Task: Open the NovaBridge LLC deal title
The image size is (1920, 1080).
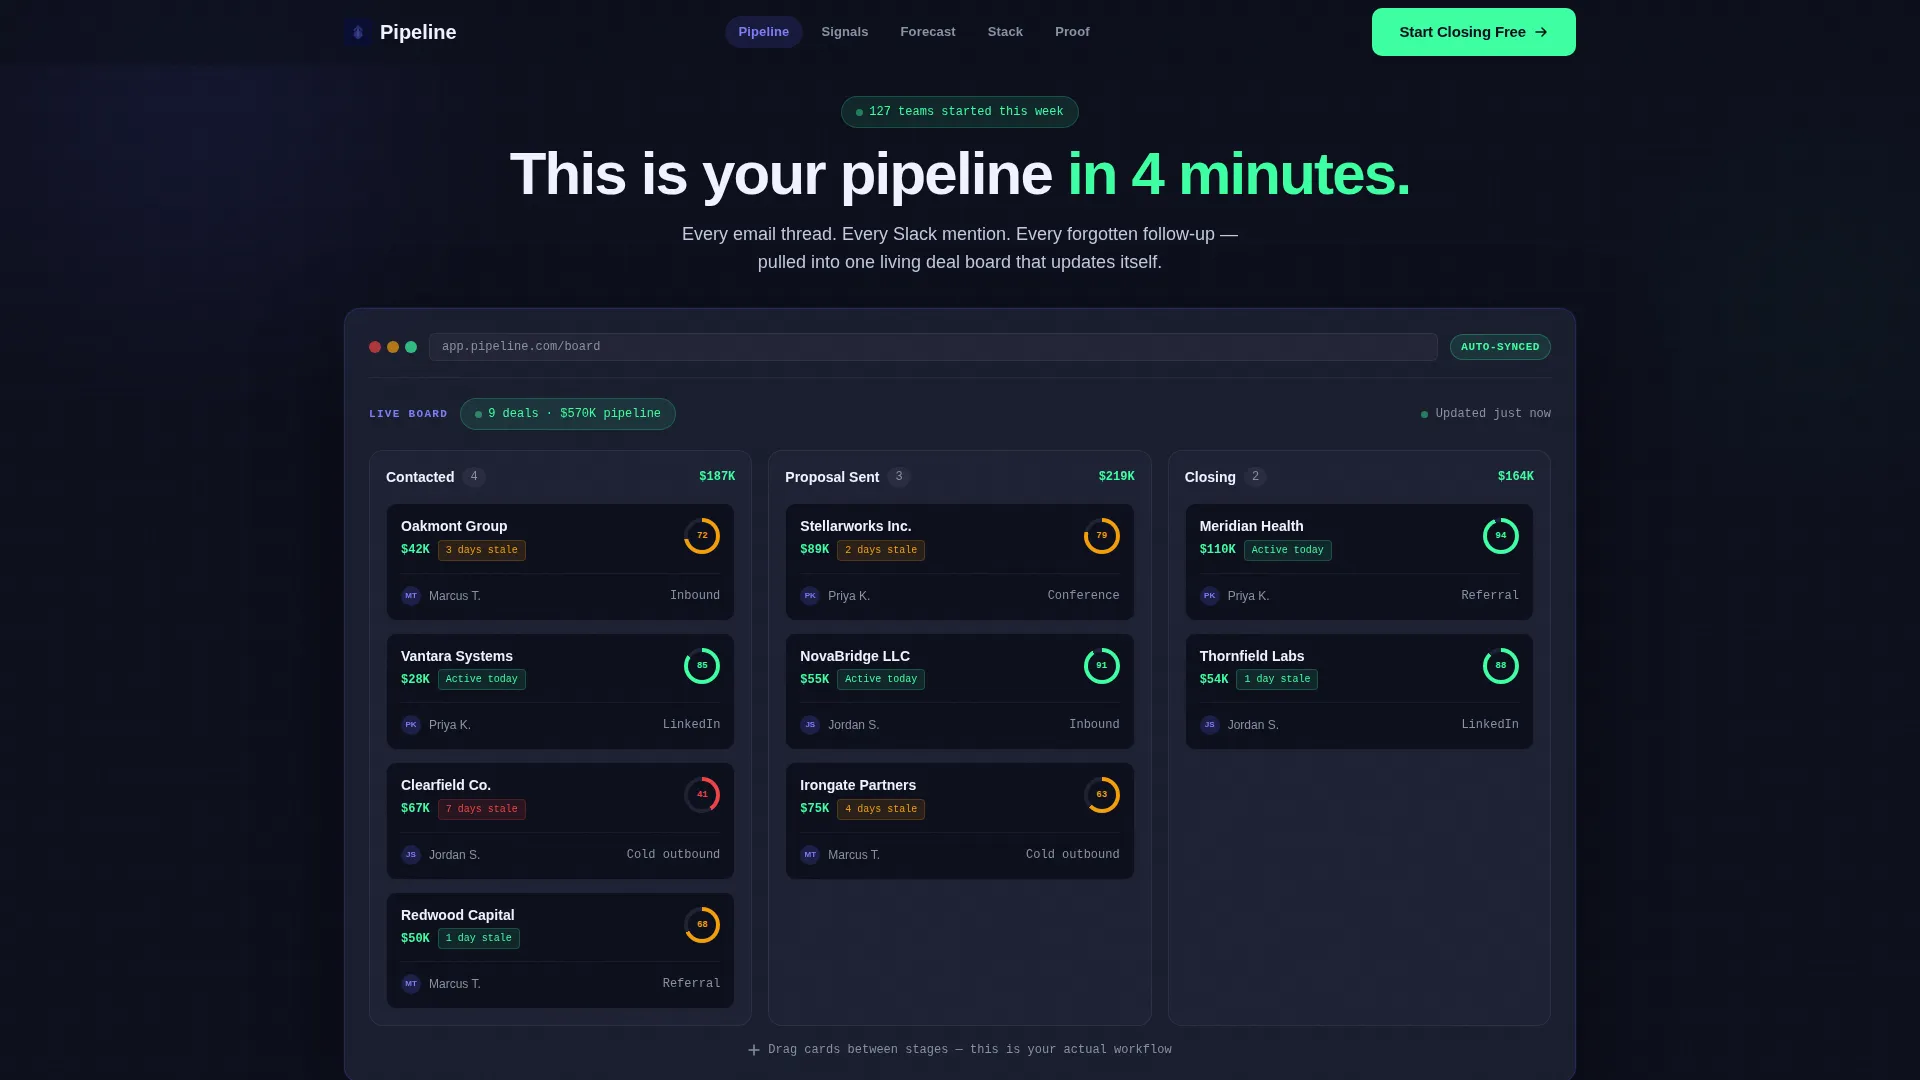Action: [855, 656]
